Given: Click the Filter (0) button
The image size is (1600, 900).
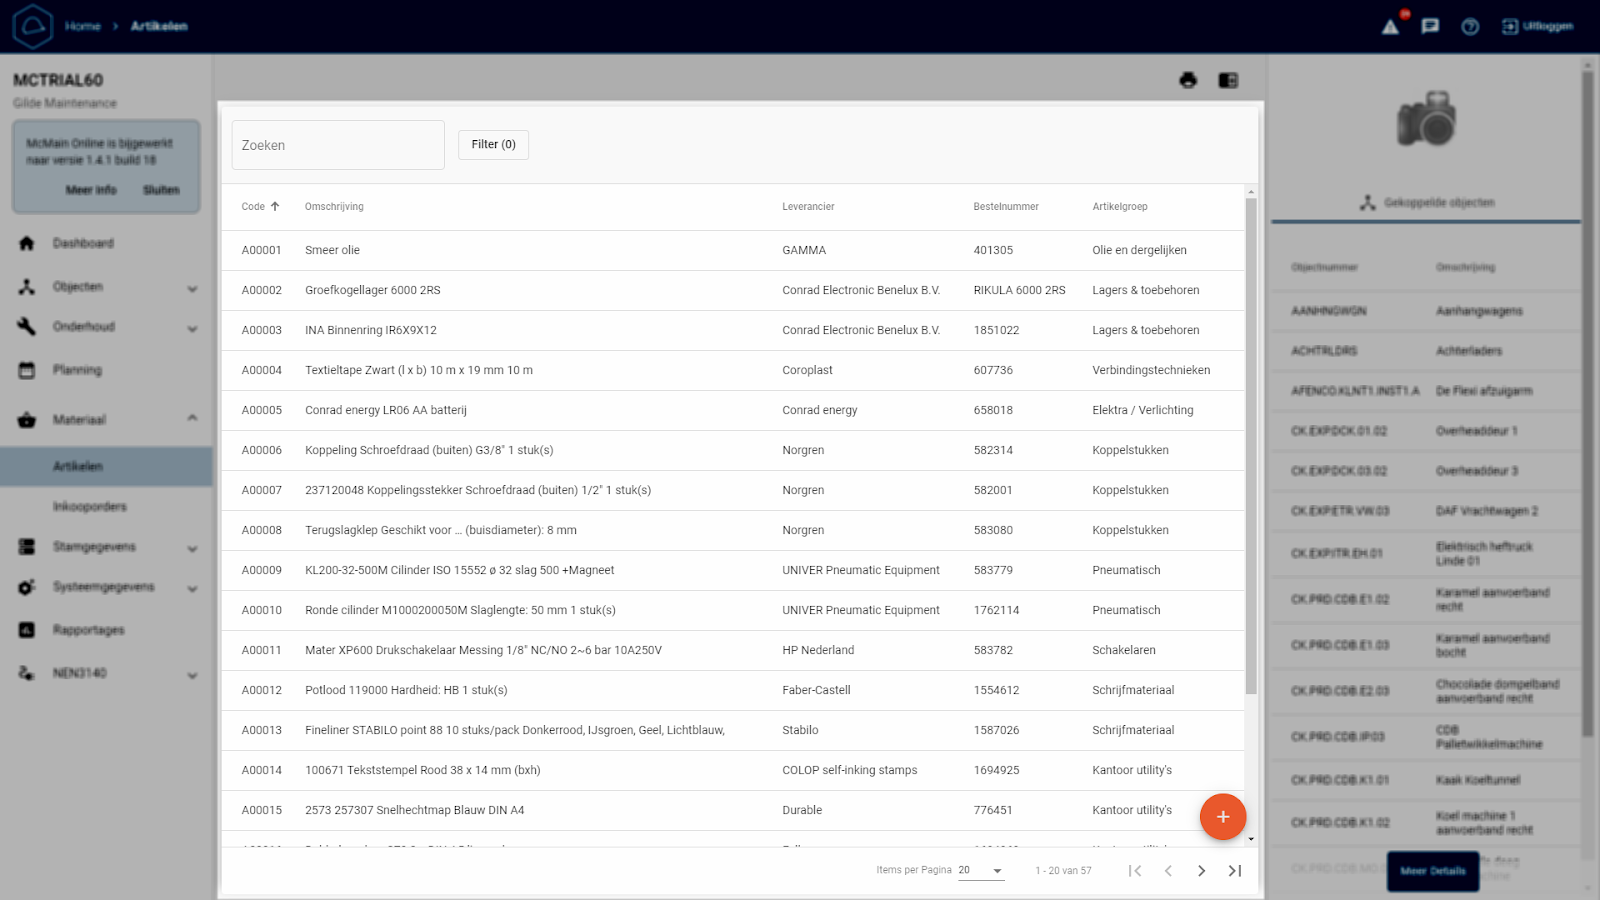Looking at the screenshot, I should [493, 145].
